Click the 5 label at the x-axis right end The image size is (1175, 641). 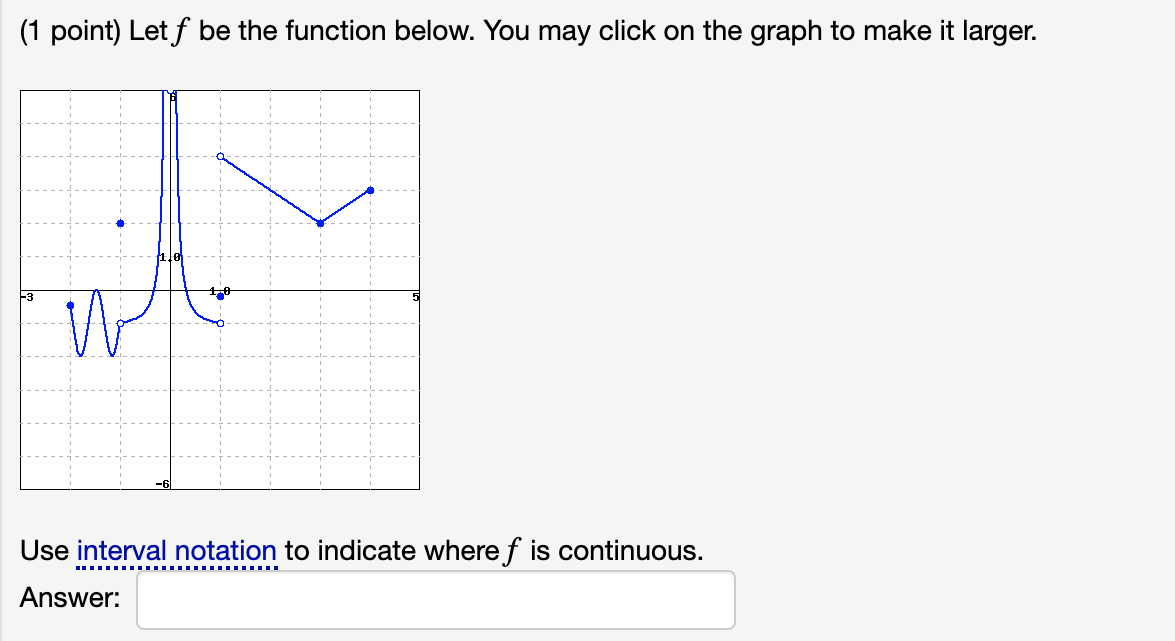415,298
